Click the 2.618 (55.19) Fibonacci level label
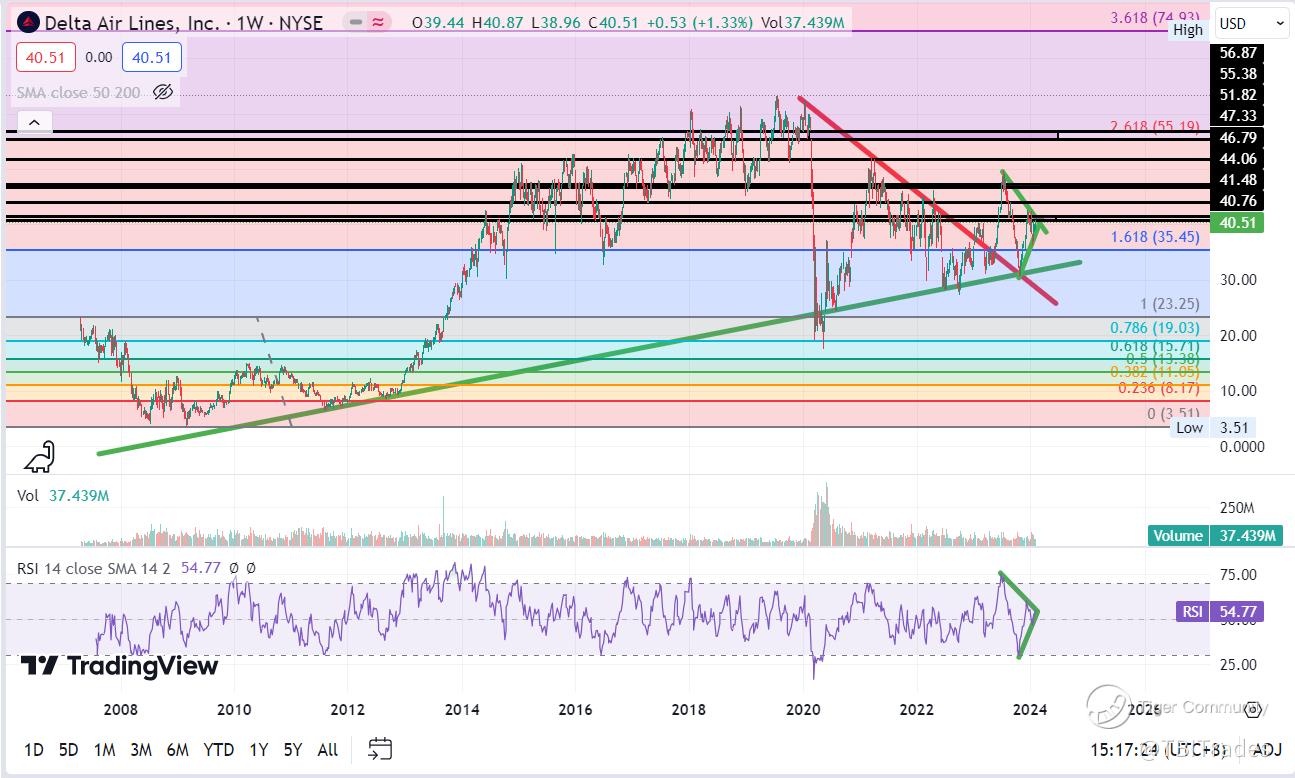Viewport: 1295px width, 778px height. click(1155, 126)
